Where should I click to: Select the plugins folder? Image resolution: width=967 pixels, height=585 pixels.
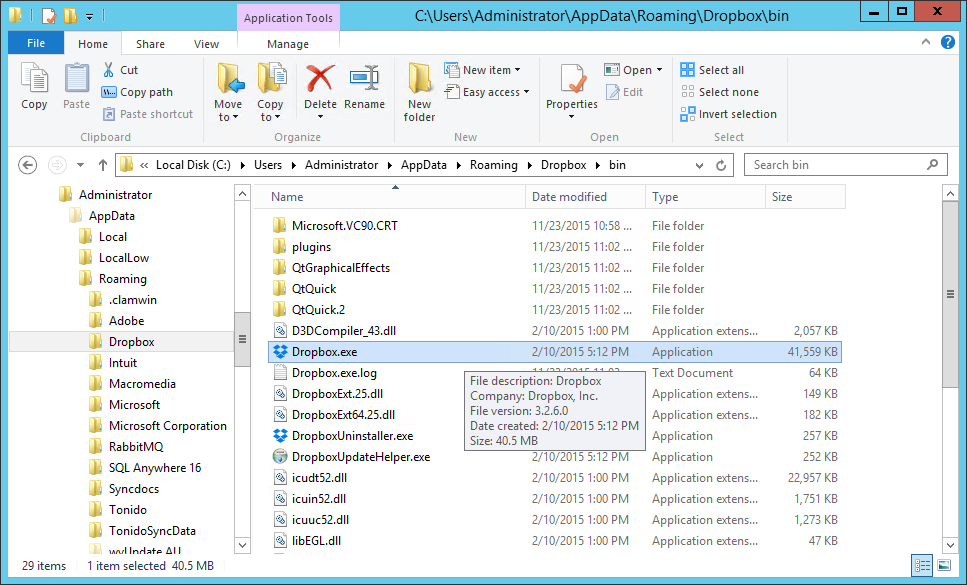(x=302, y=247)
